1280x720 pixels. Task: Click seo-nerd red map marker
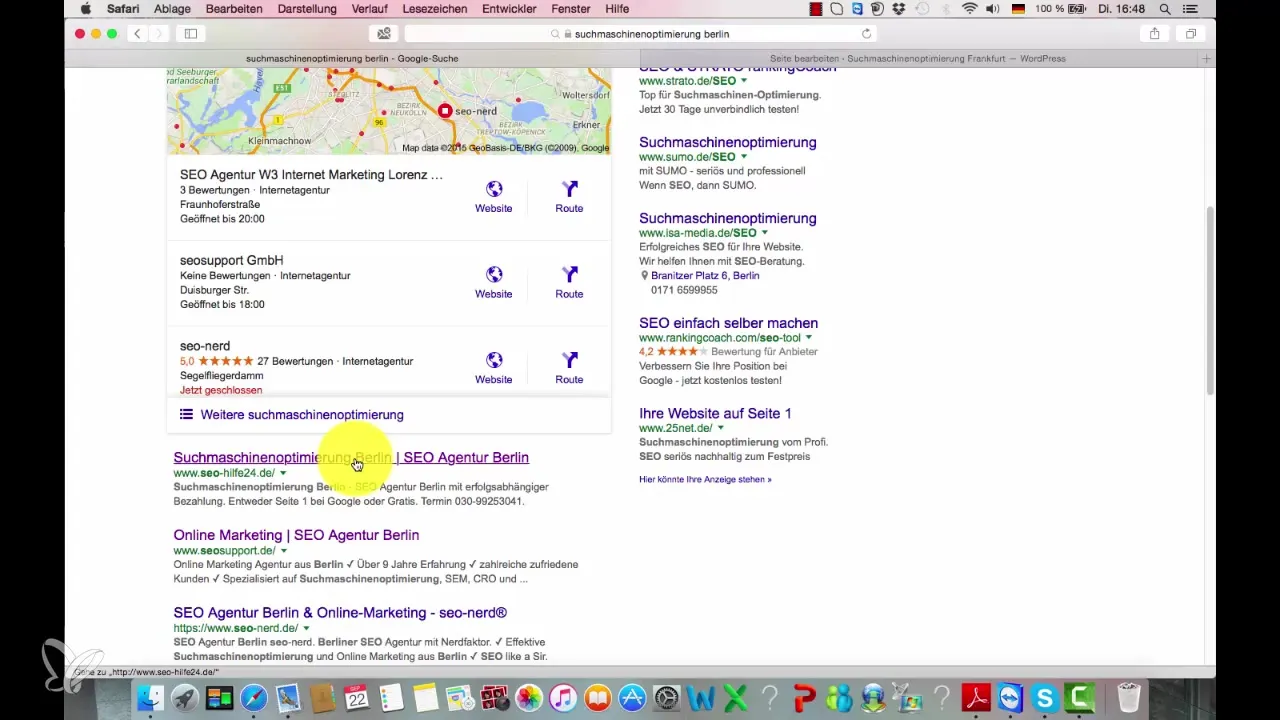point(445,111)
